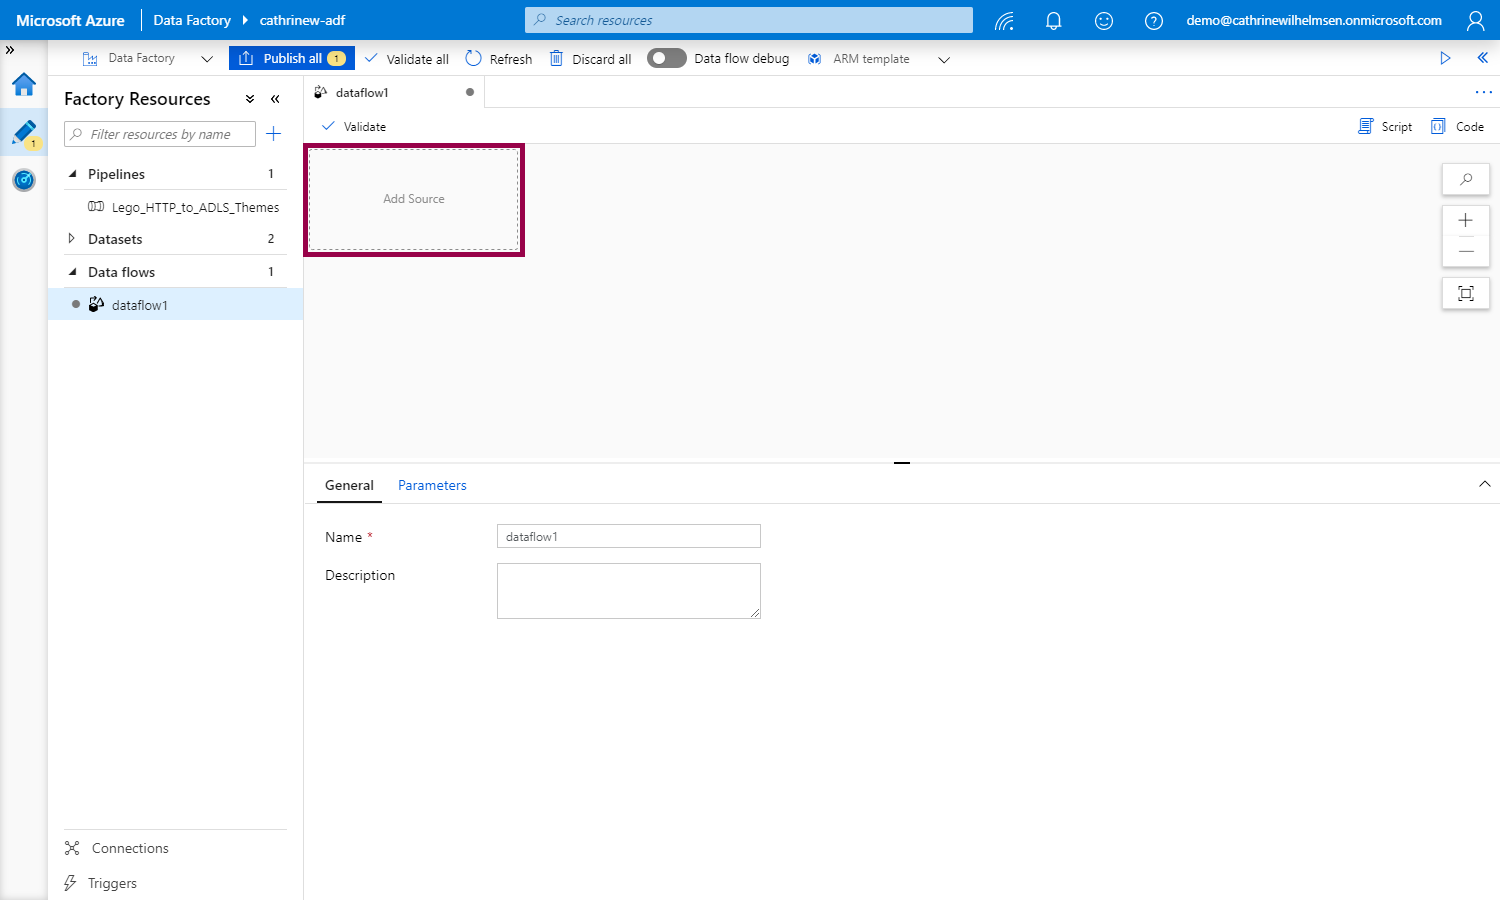Image resolution: width=1500 pixels, height=900 pixels.
Task: Open the feedback smiley icon
Action: 1103,20
